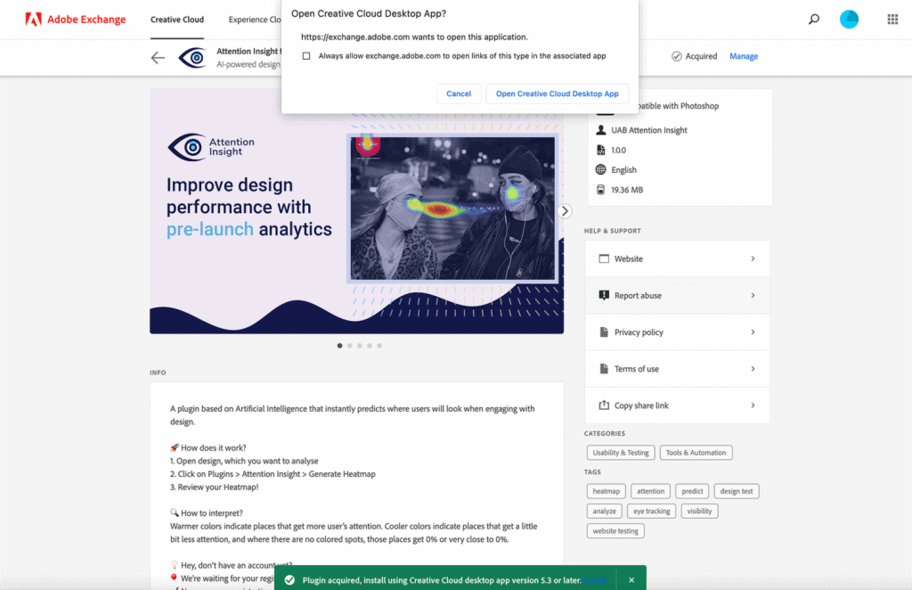Screen dimensions: 912x590
Task: Select the eye tracking tag
Action: tap(651, 511)
